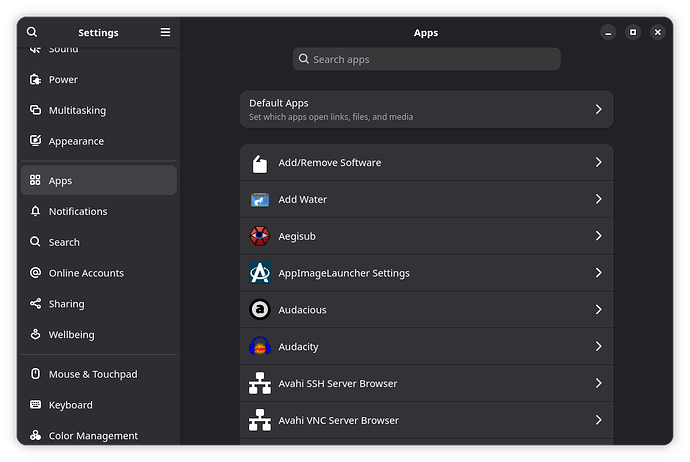Expand Default Apps via its chevron
The image size is (690, 462).
tap(598, 109)
